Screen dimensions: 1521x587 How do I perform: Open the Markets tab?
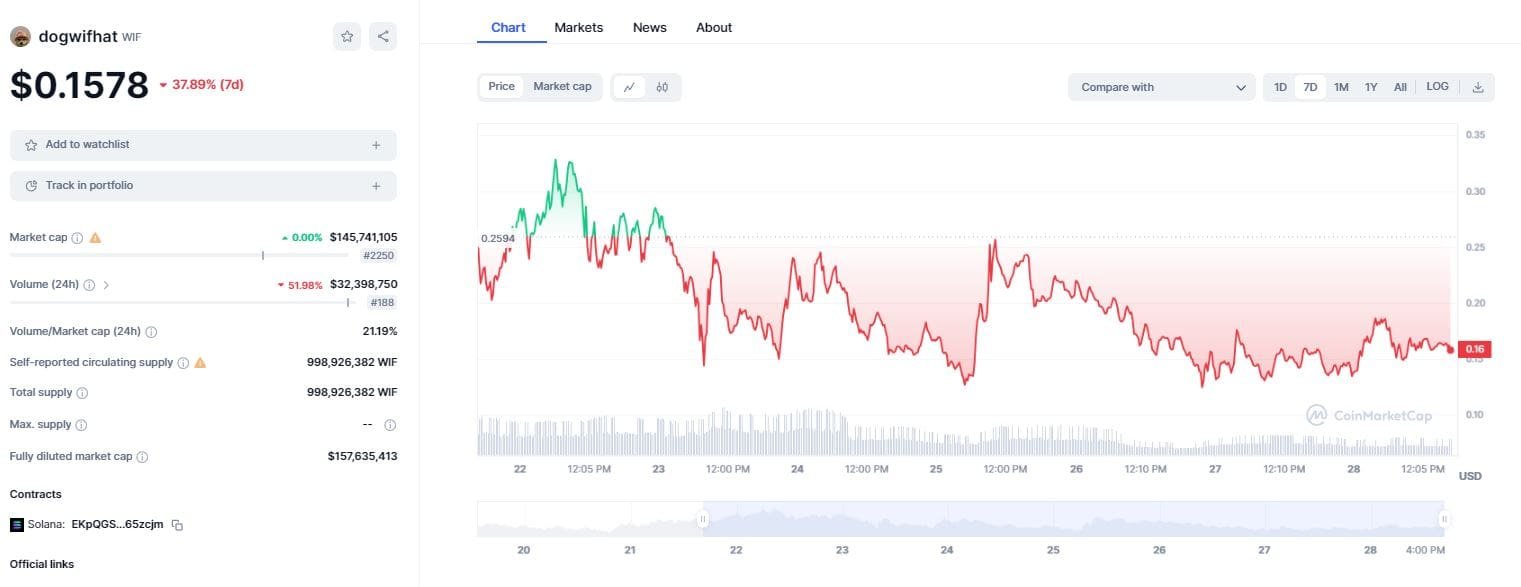(x=578, y=28)
